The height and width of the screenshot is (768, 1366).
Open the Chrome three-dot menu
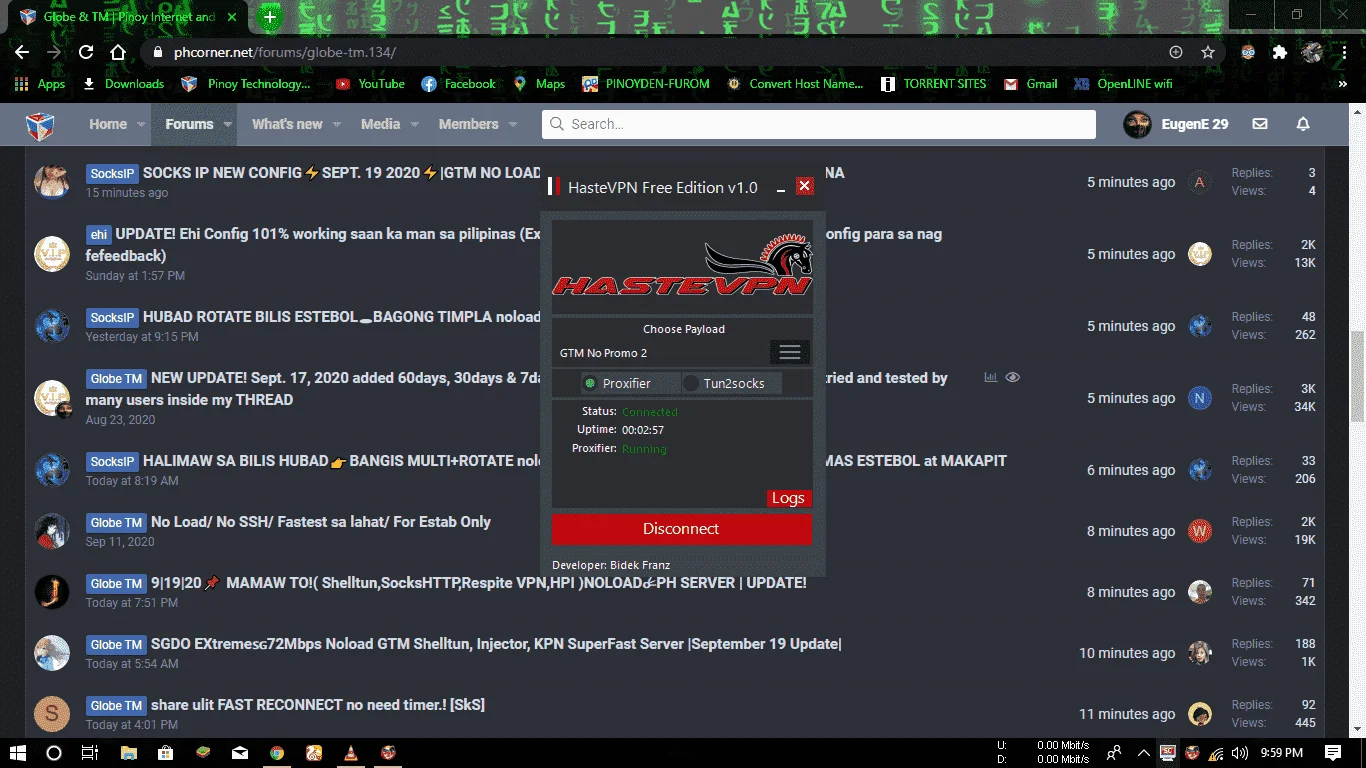pos(1344,52)
